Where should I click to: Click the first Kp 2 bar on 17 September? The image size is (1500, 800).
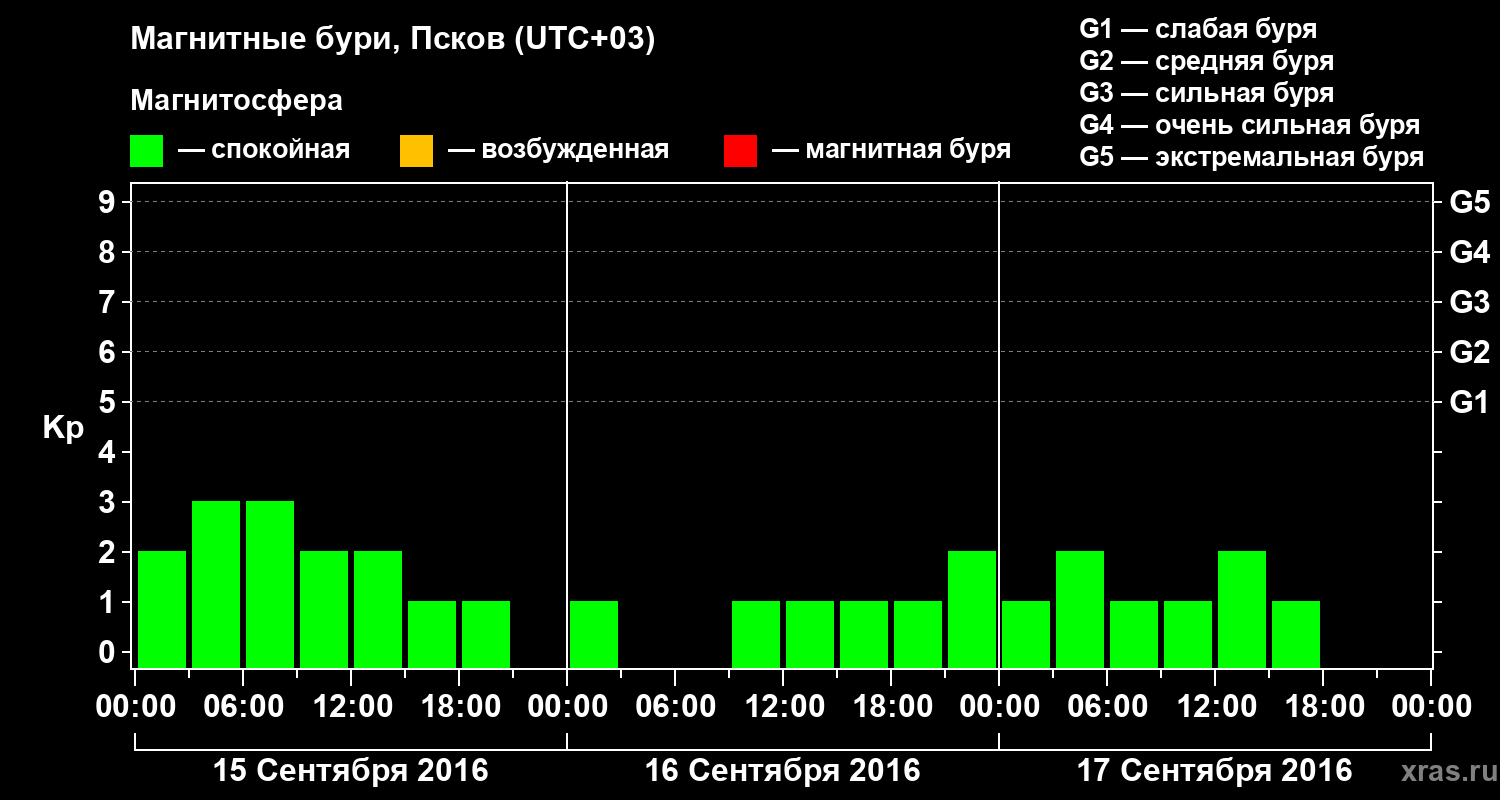click(x=1080, y=609)
